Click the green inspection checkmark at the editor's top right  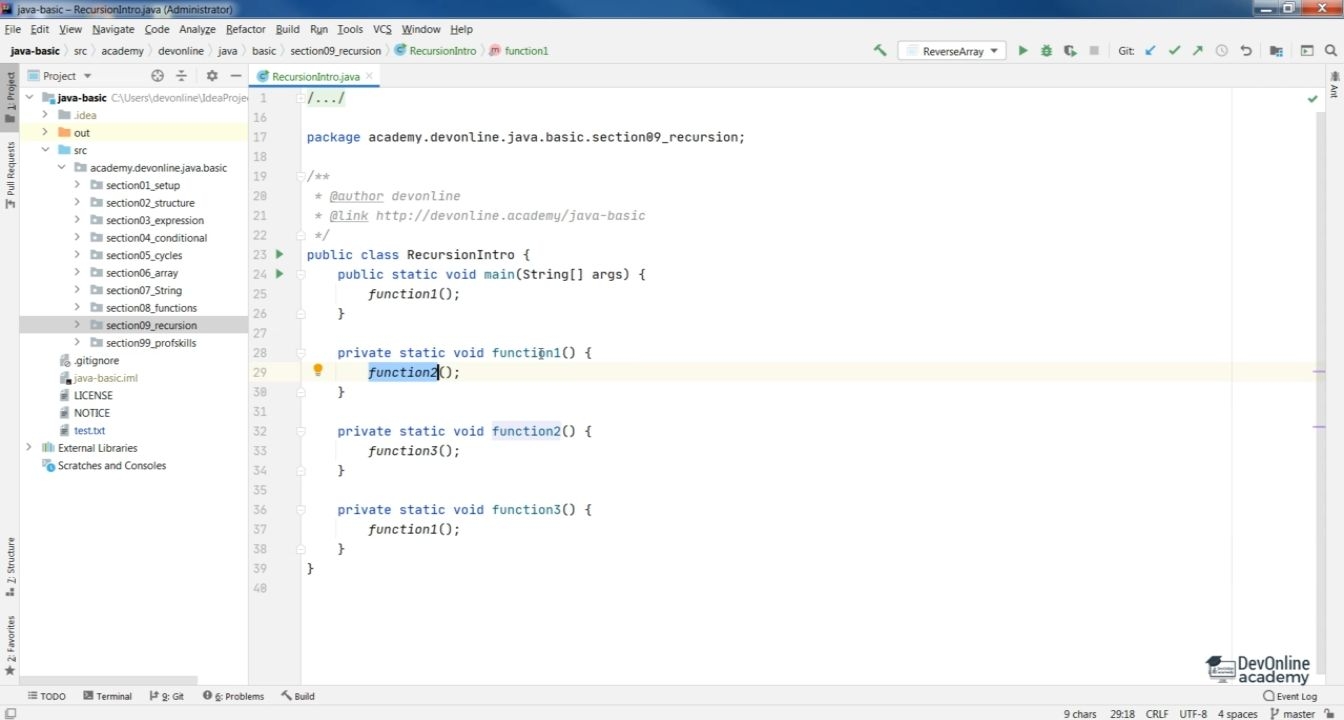click(1312, 98)
